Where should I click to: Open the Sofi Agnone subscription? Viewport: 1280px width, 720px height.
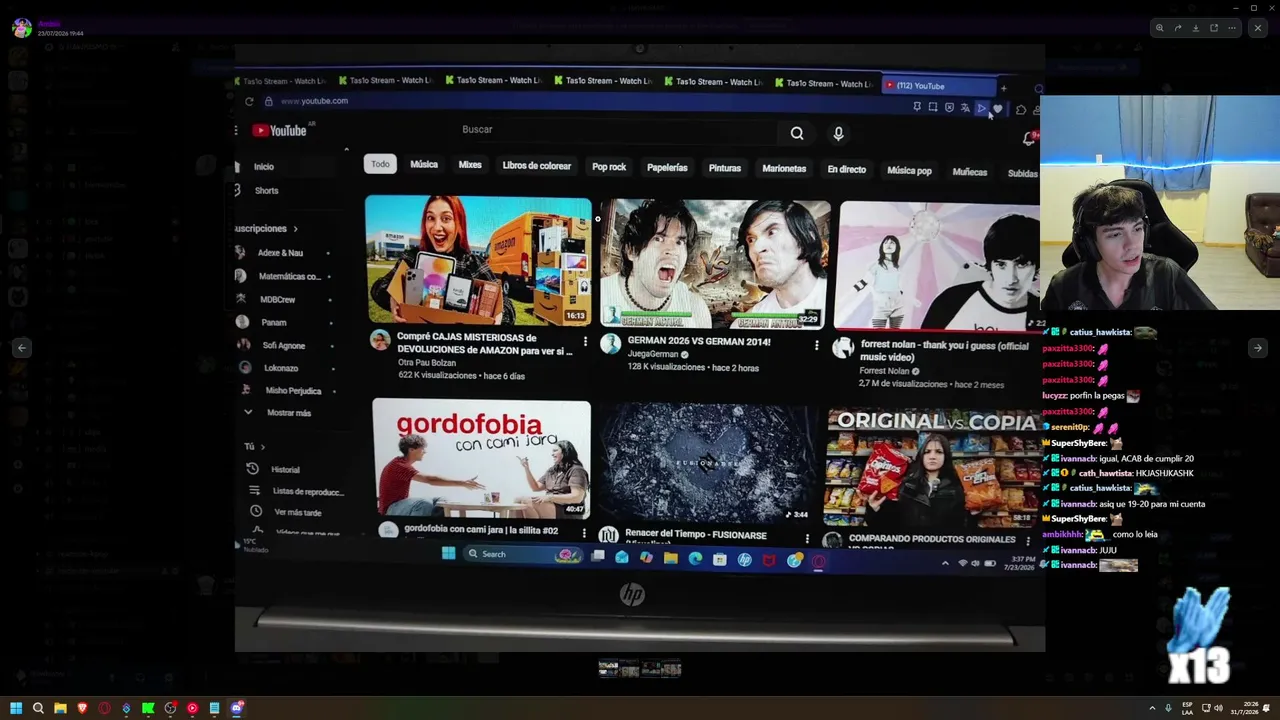tap(284, 346)
